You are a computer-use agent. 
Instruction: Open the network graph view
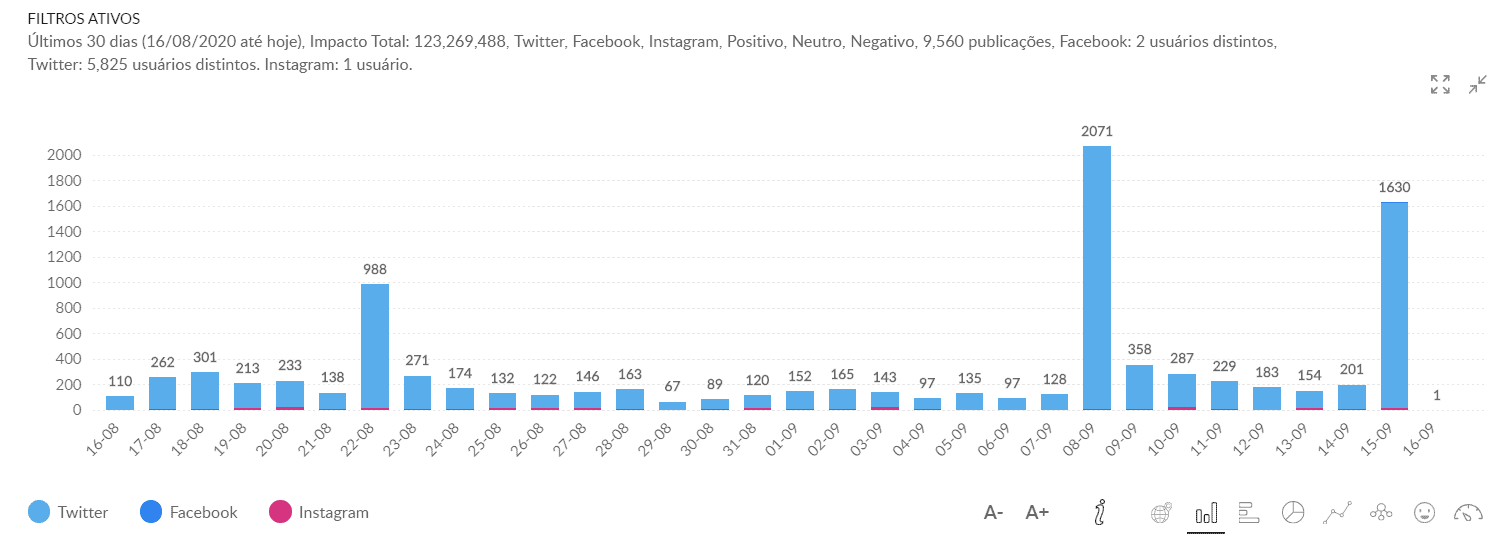pos(1381,513)
